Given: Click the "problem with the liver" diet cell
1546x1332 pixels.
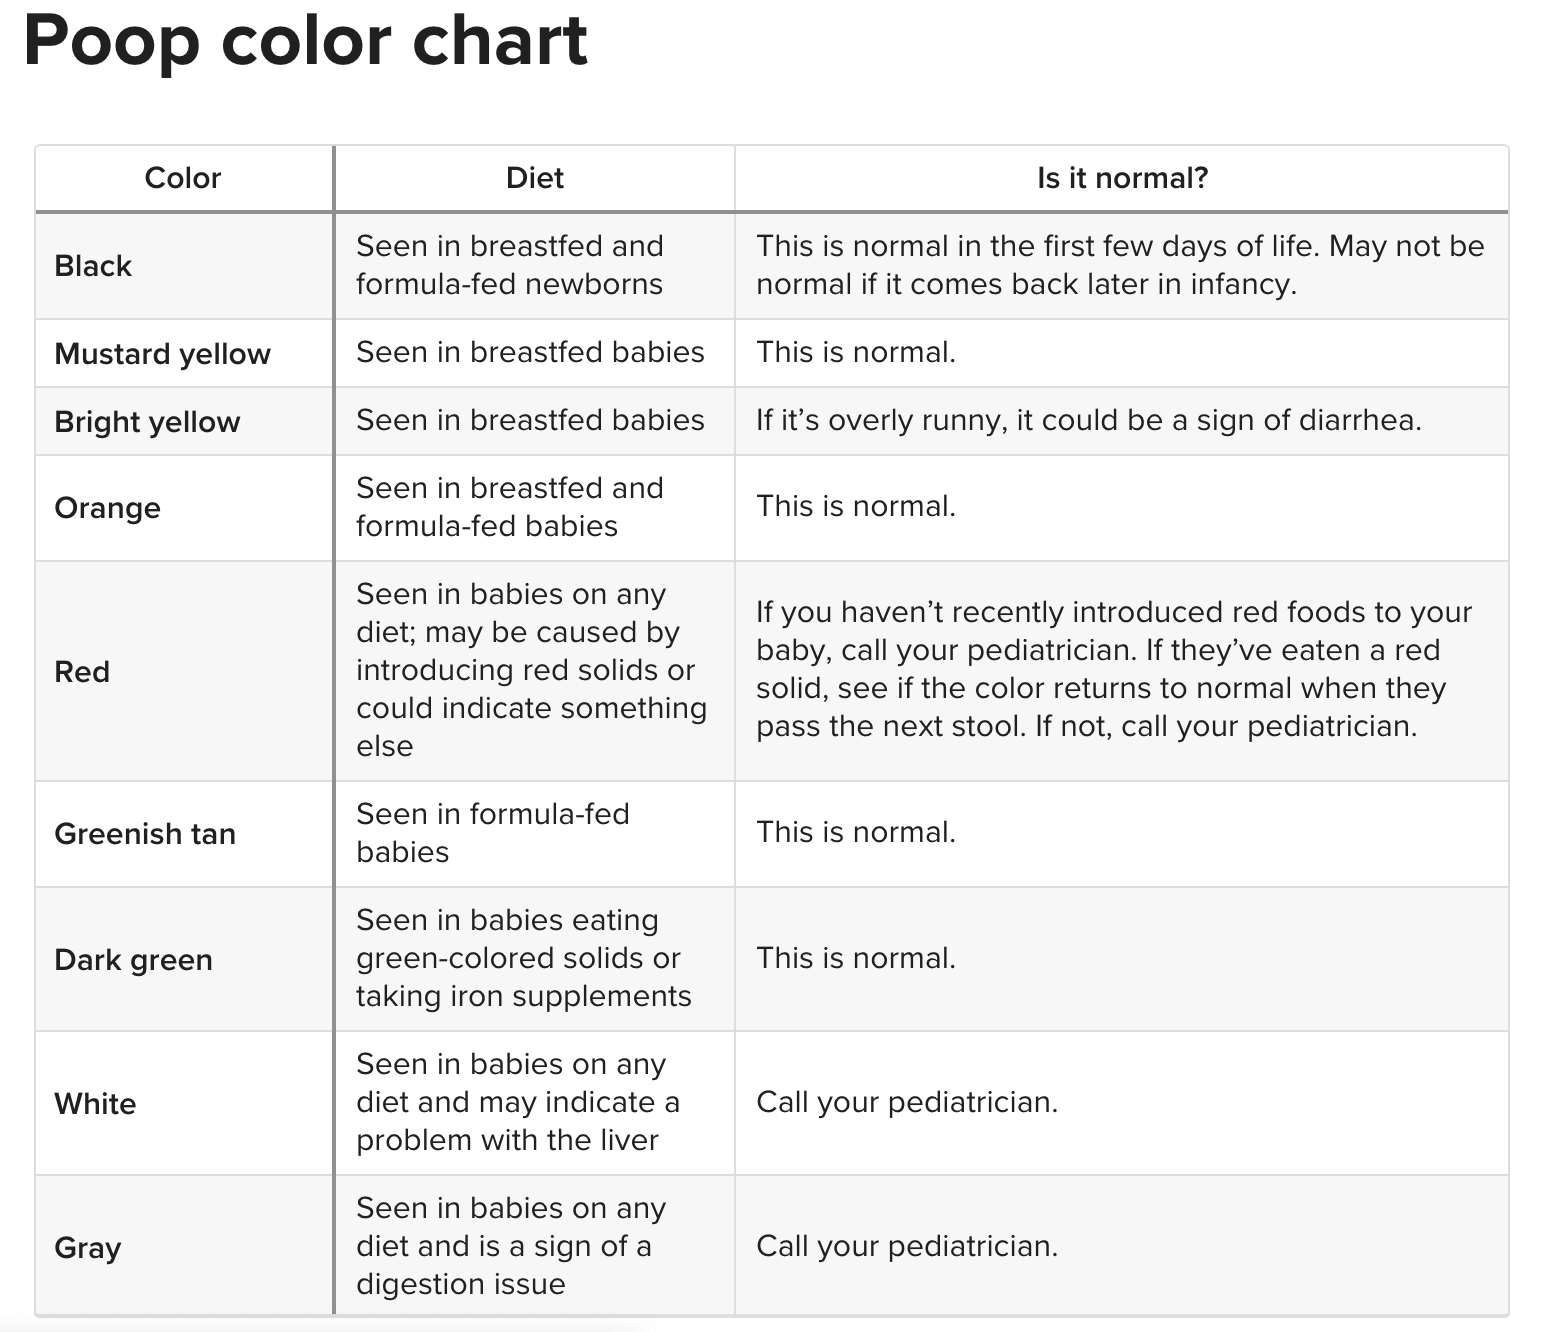Looking at the screenshot, I should pyautogui.click(x=517, y=1102).
